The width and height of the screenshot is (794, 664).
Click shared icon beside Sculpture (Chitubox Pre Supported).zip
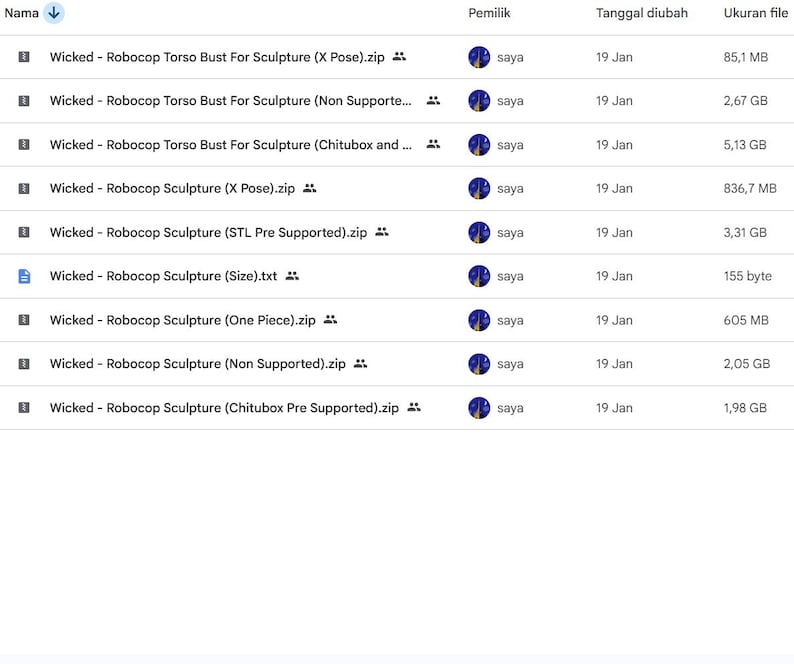(414, 407)
